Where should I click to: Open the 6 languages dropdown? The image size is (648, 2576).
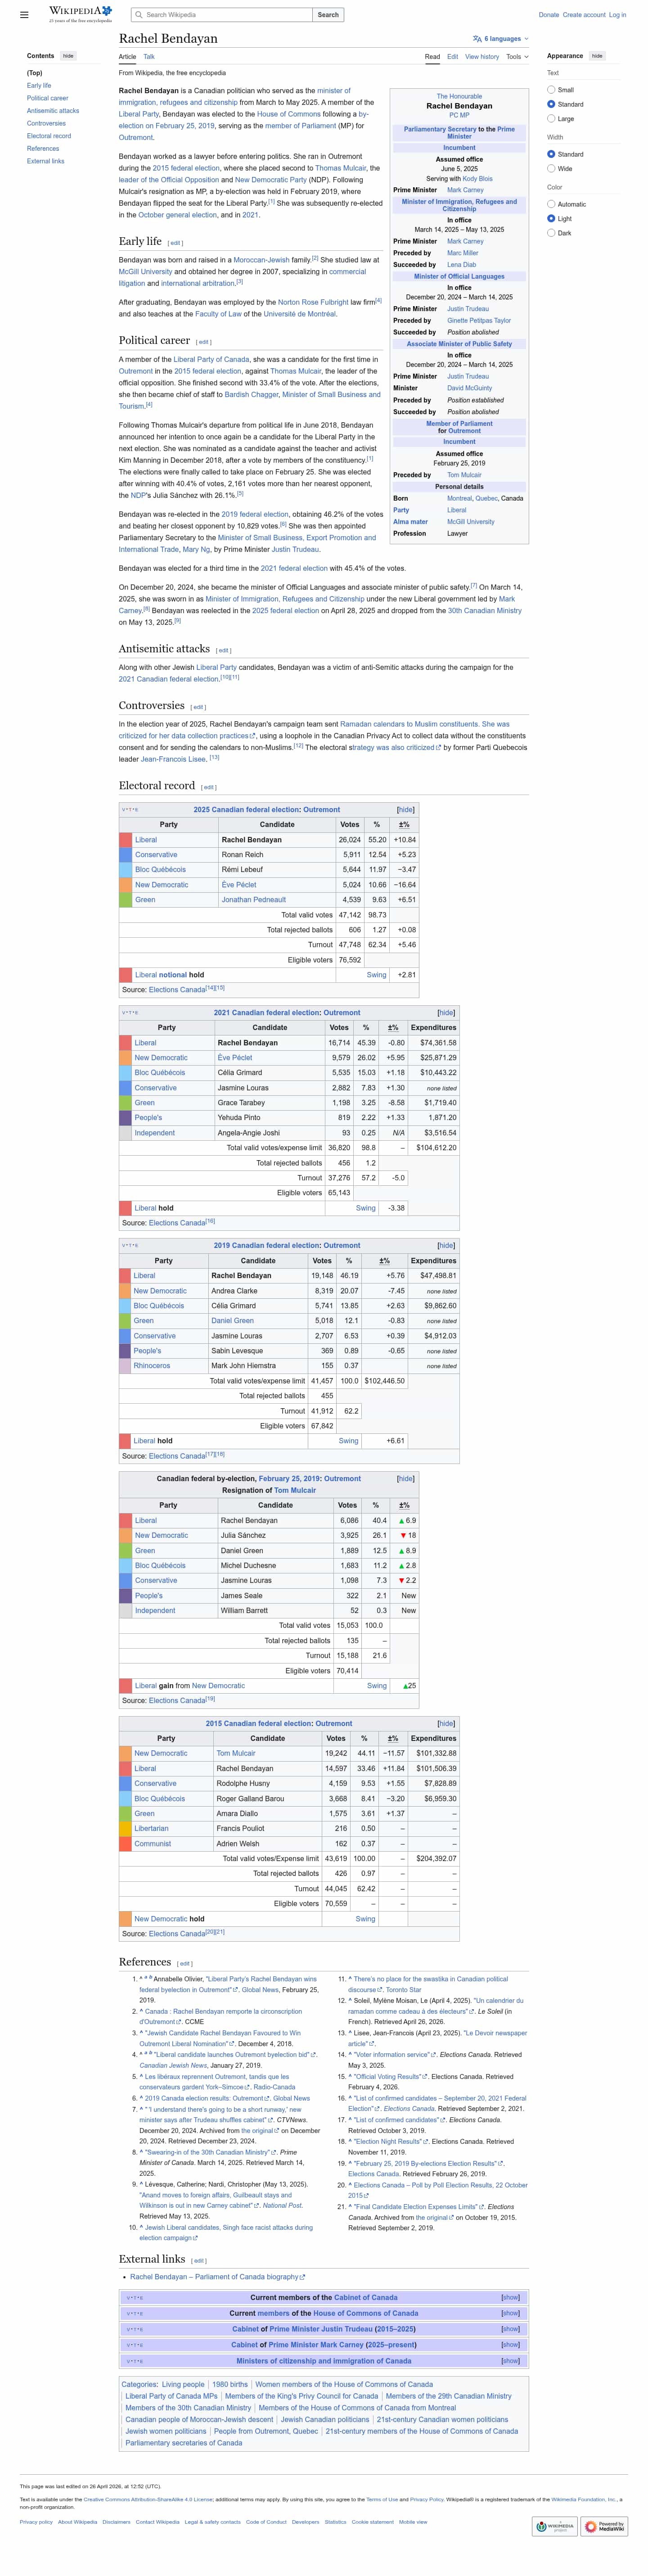point(501,39)
